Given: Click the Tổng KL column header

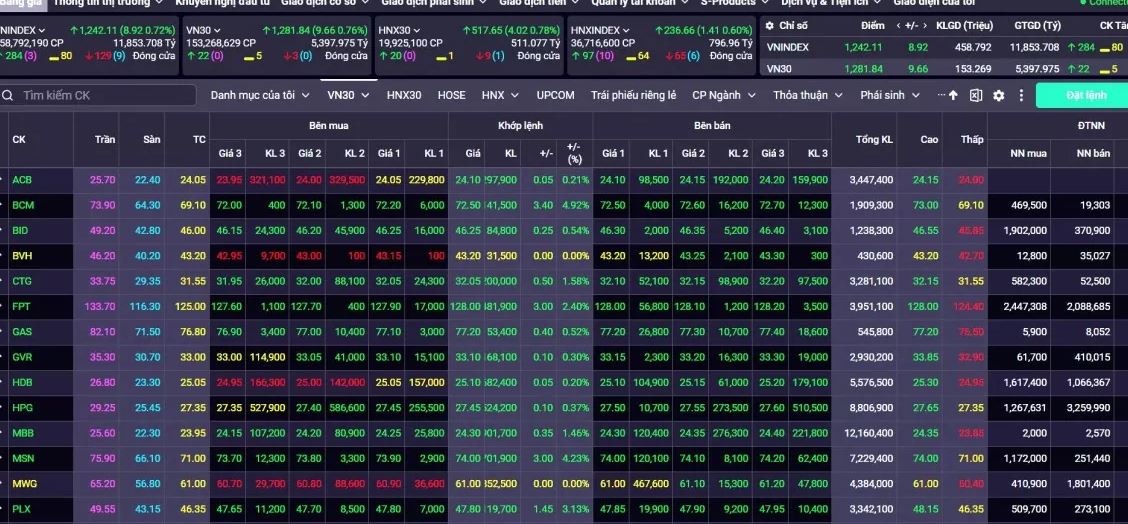Looking at the screenshot, I should pyautogui.click(x=873, y=140).
